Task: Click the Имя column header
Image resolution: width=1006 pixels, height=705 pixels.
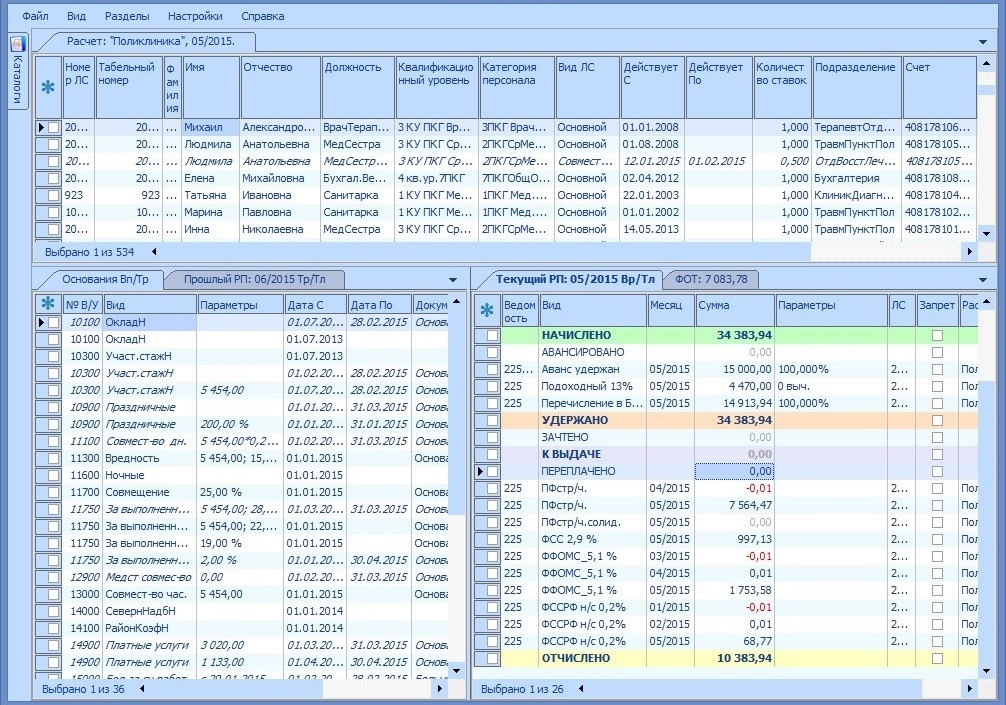Action: (210, 87)
